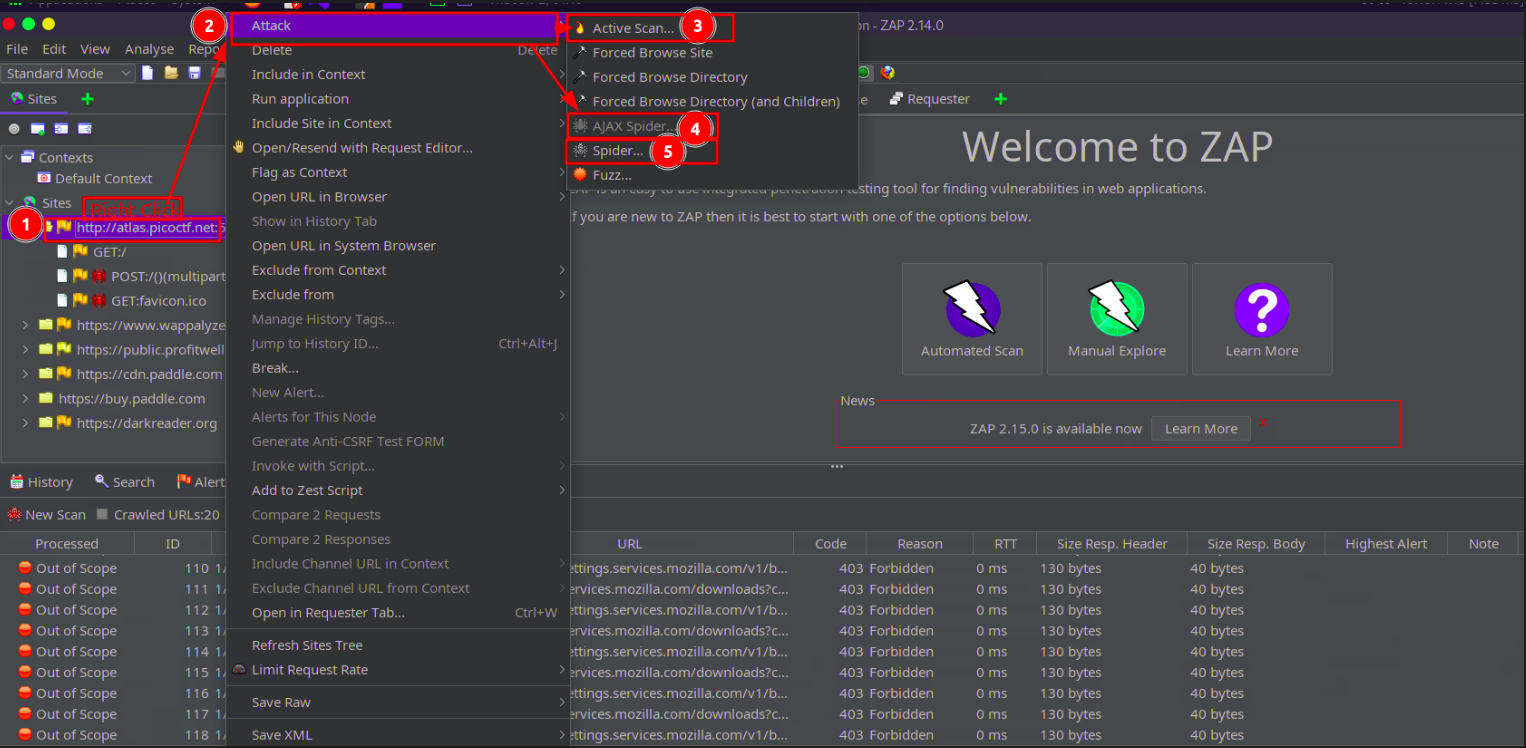Dismiss the news with the red X
The image size is (1526, 748).
(1263, 423)
